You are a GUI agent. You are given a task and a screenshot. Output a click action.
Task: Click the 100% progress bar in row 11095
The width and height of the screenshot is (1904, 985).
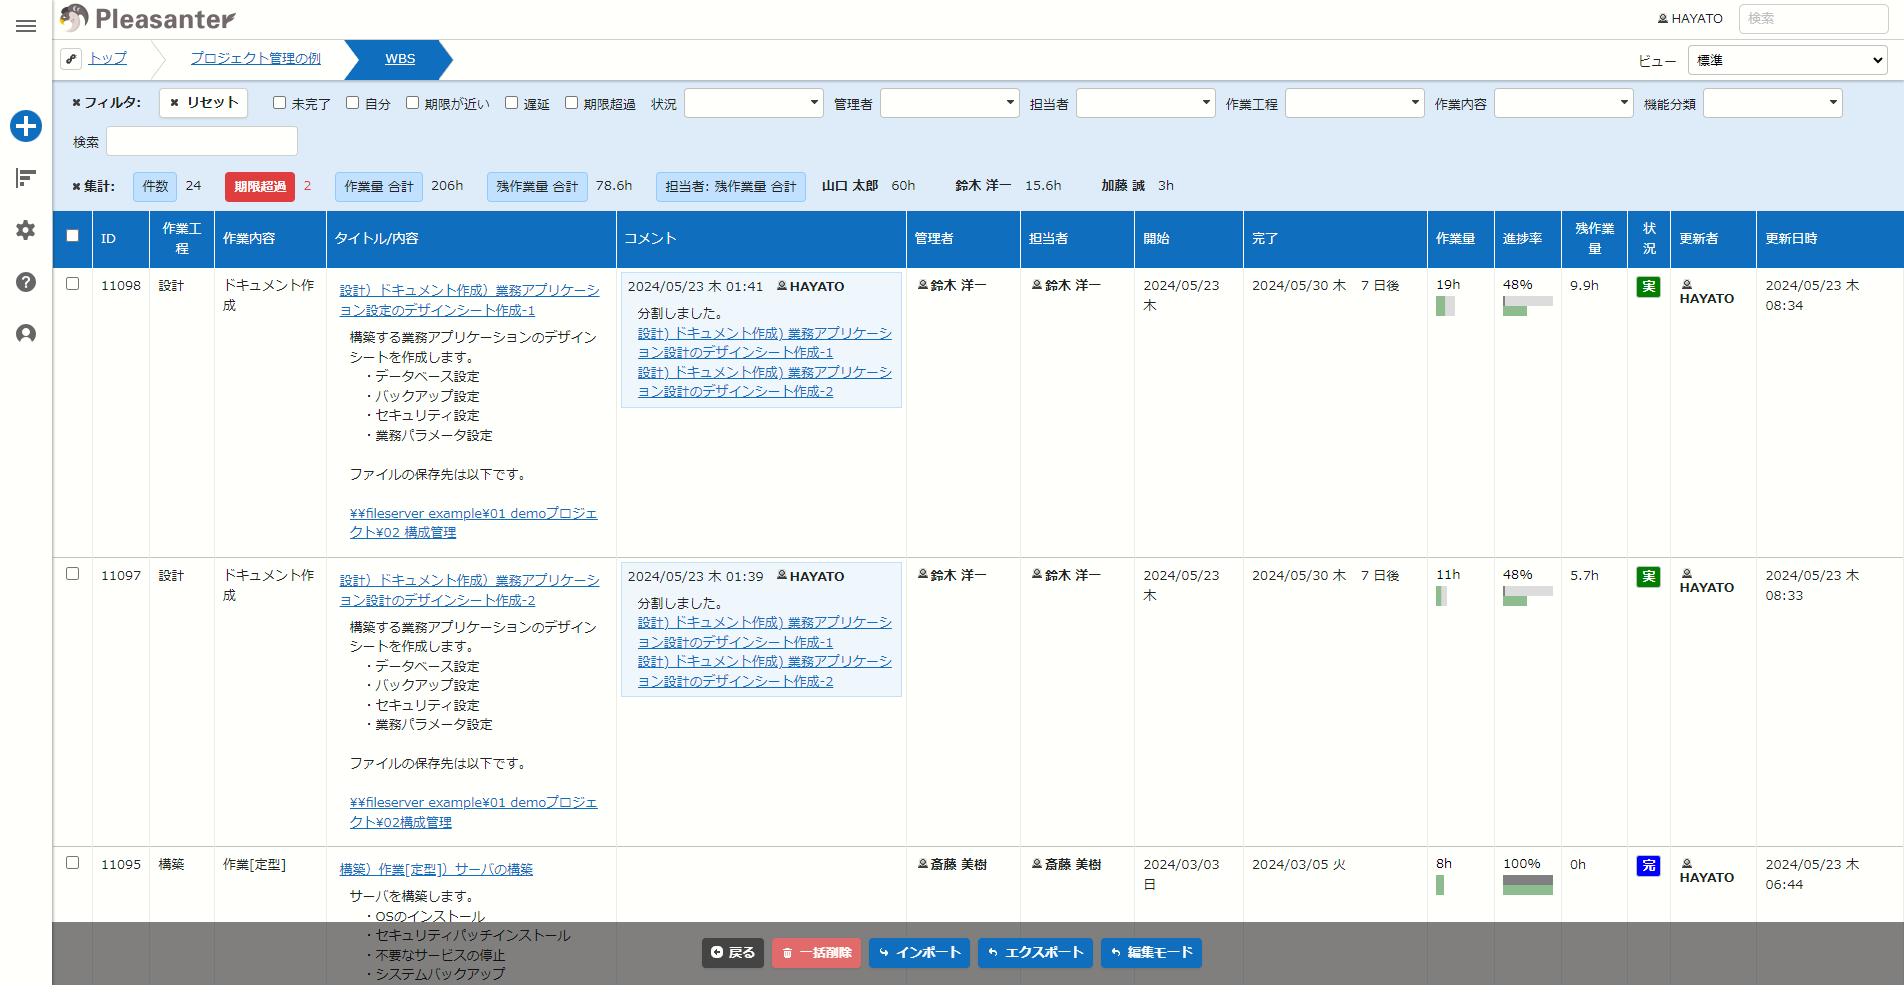[1528, 885]
